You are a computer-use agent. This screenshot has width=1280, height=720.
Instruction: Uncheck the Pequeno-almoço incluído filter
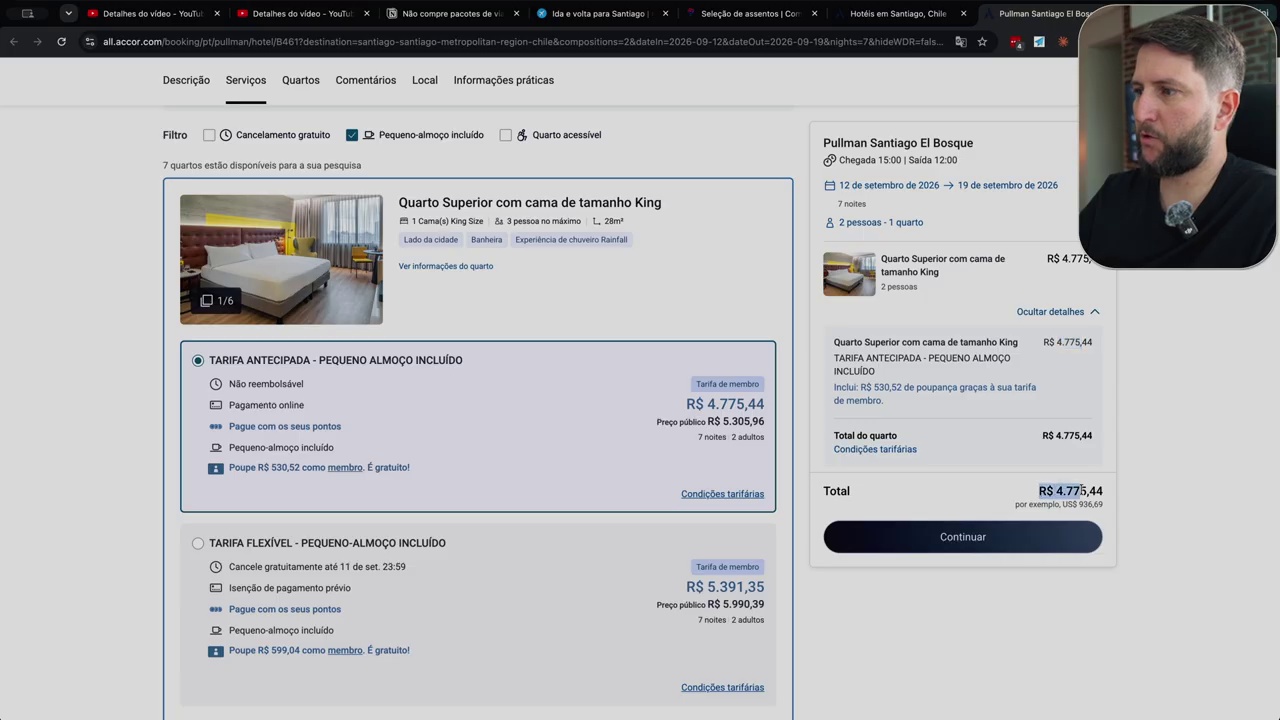pos(352,135)
